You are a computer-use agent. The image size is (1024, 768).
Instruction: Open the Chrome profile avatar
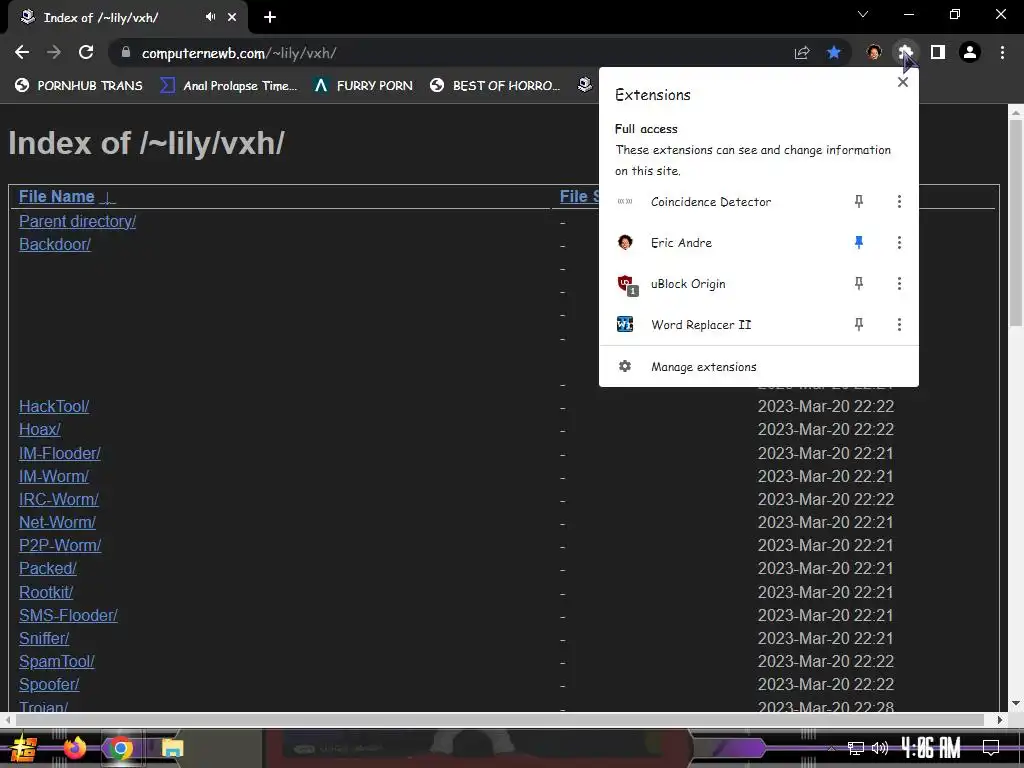(x=970, y=52)
